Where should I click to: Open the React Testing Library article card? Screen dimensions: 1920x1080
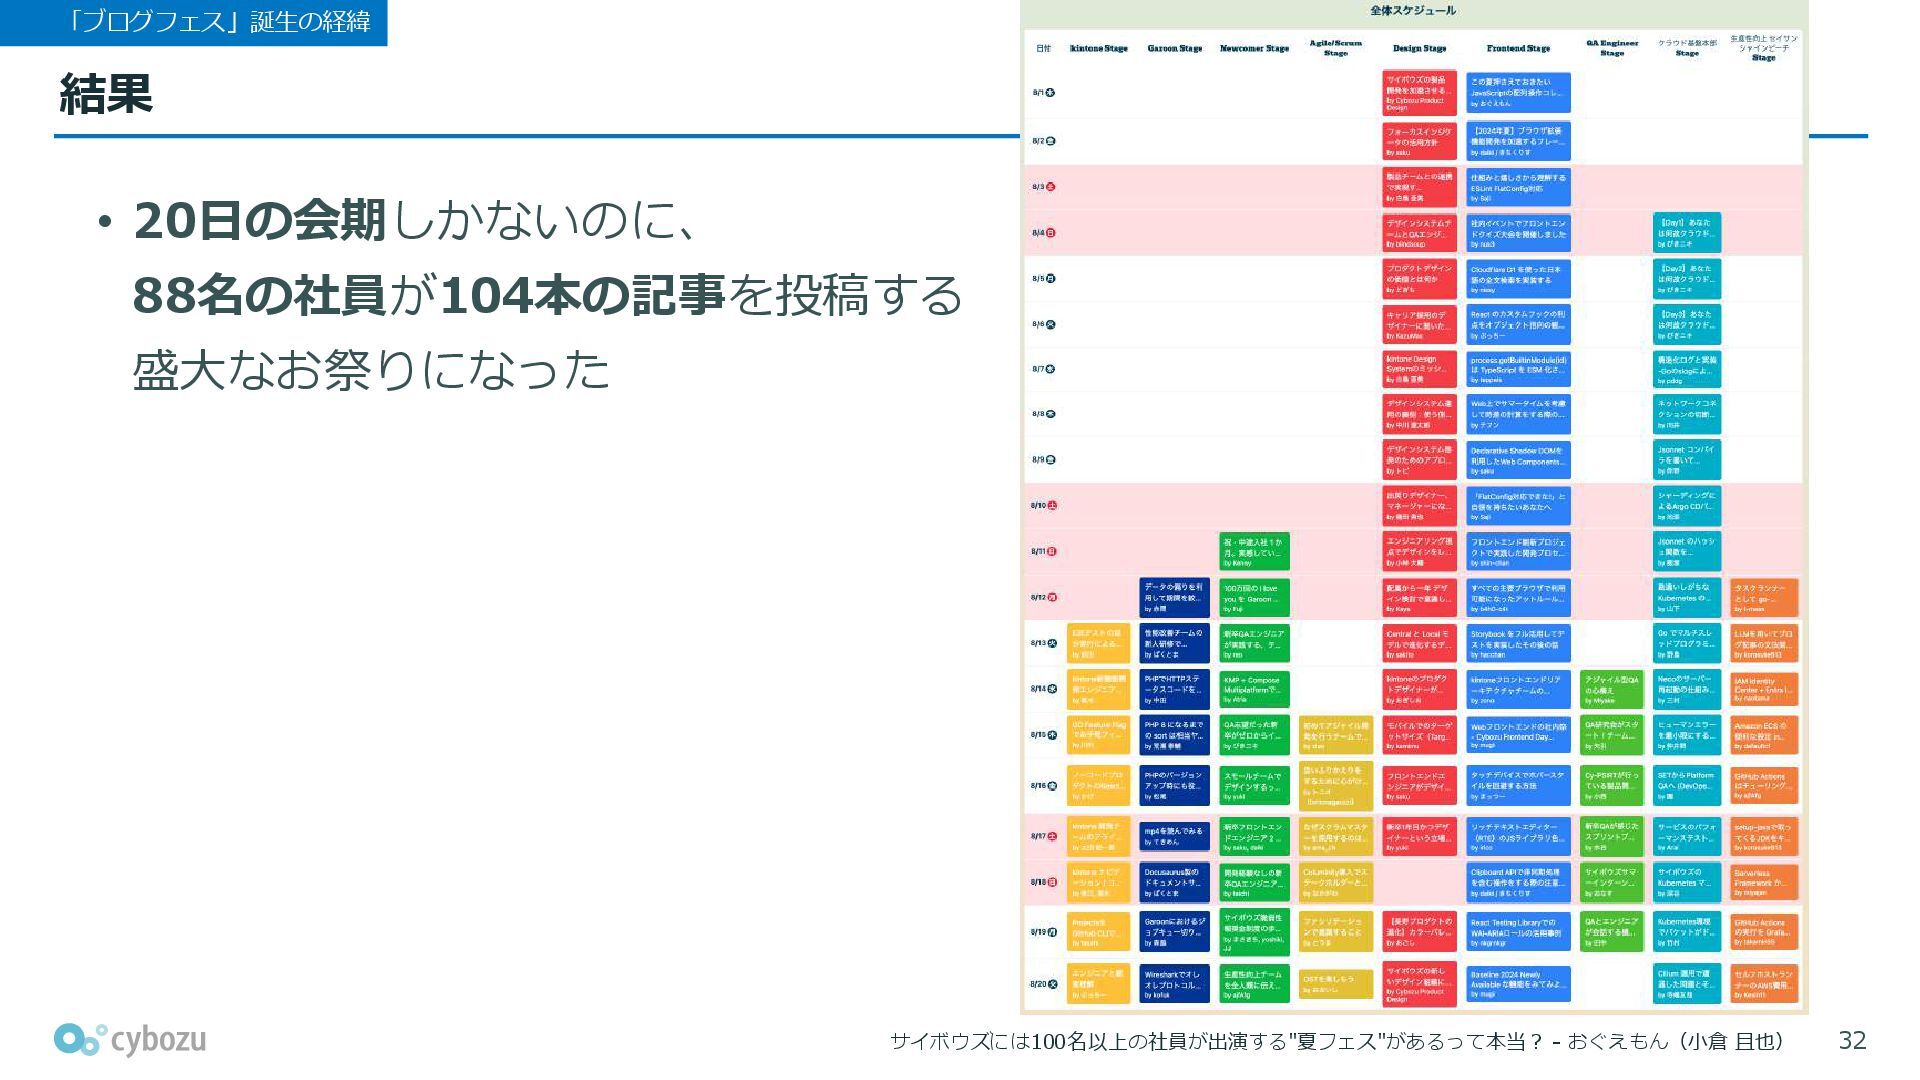click(1518, 932)
